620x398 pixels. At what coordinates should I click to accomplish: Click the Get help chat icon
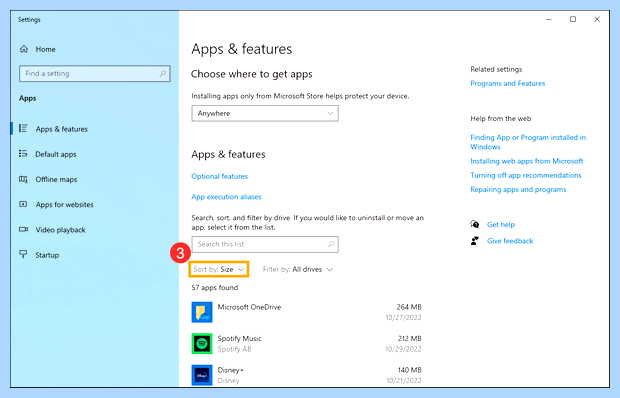point(475,224)
